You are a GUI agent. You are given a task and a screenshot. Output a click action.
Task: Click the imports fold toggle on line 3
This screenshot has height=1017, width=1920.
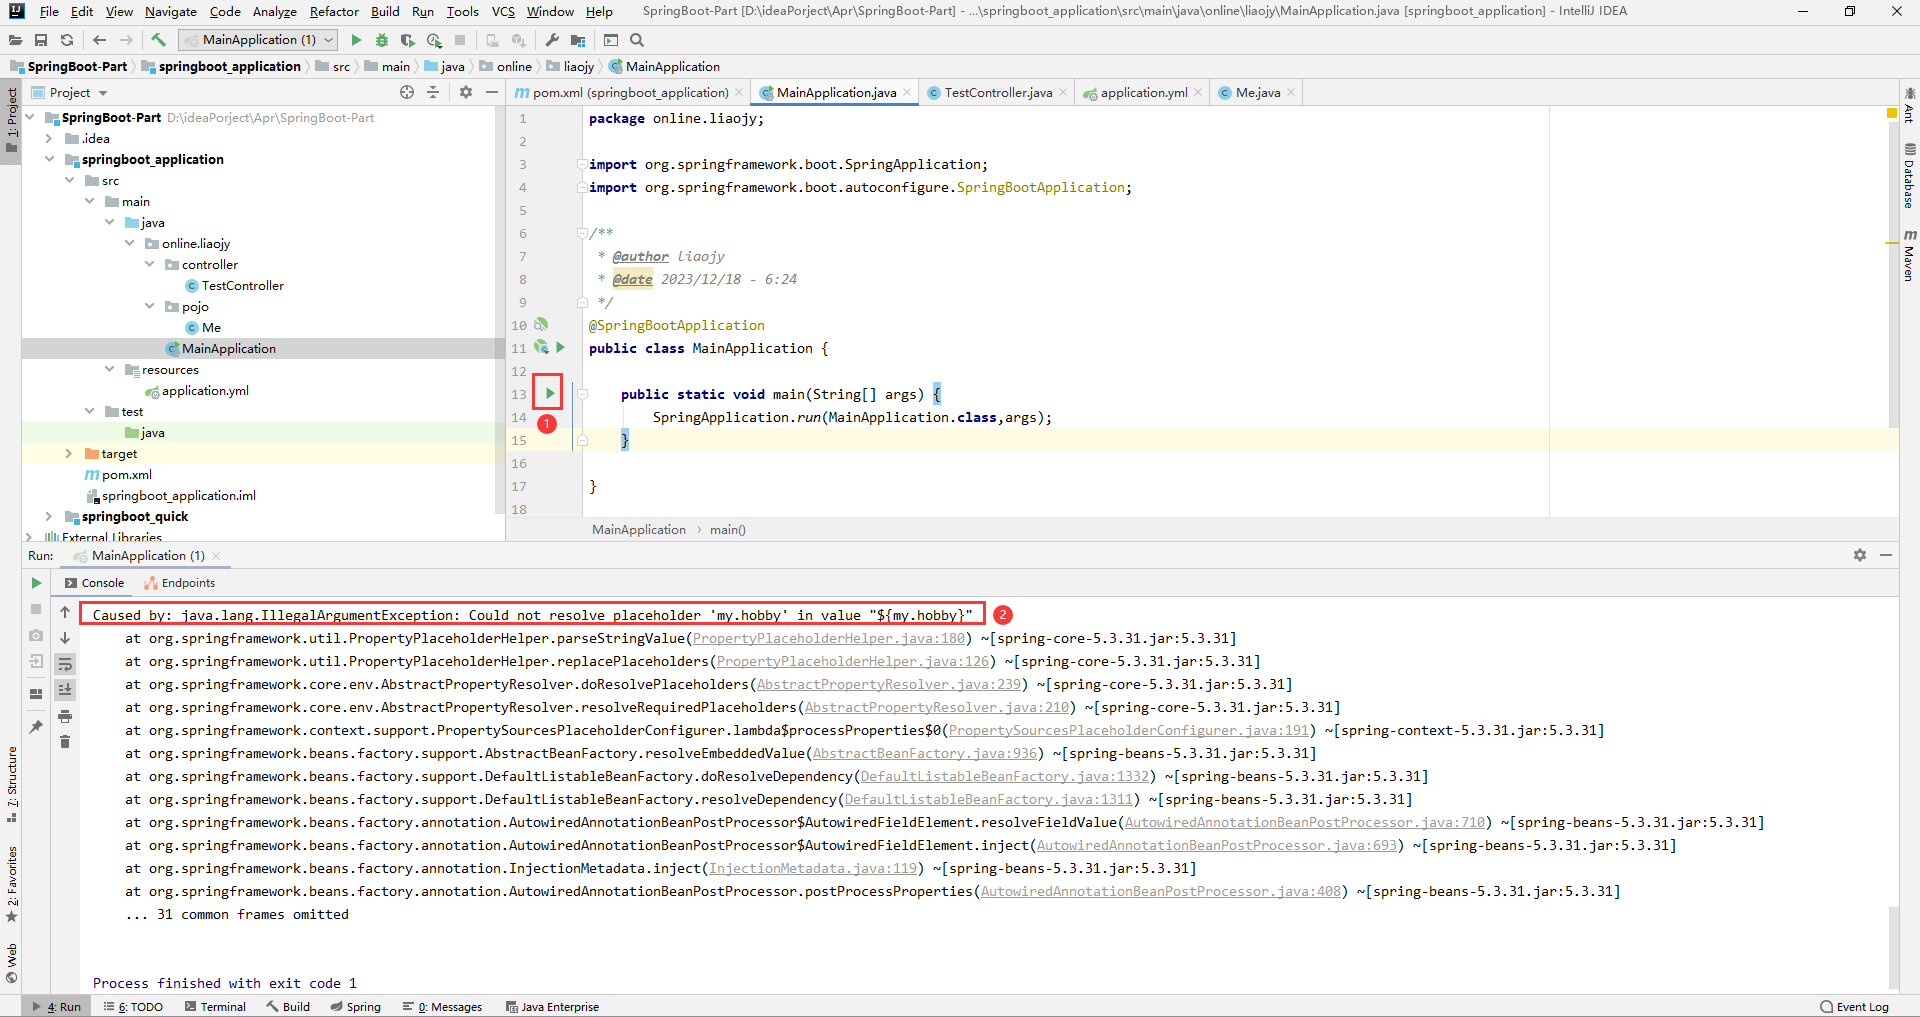pos(582,164)
